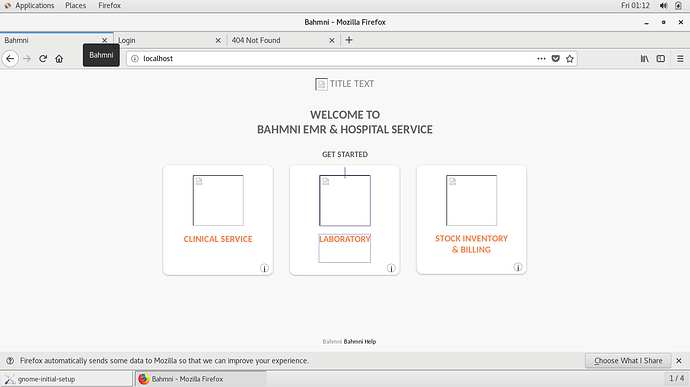Go back to the previous page
Image resolution: width=690 pixels, height=387 pixels.
10,59
